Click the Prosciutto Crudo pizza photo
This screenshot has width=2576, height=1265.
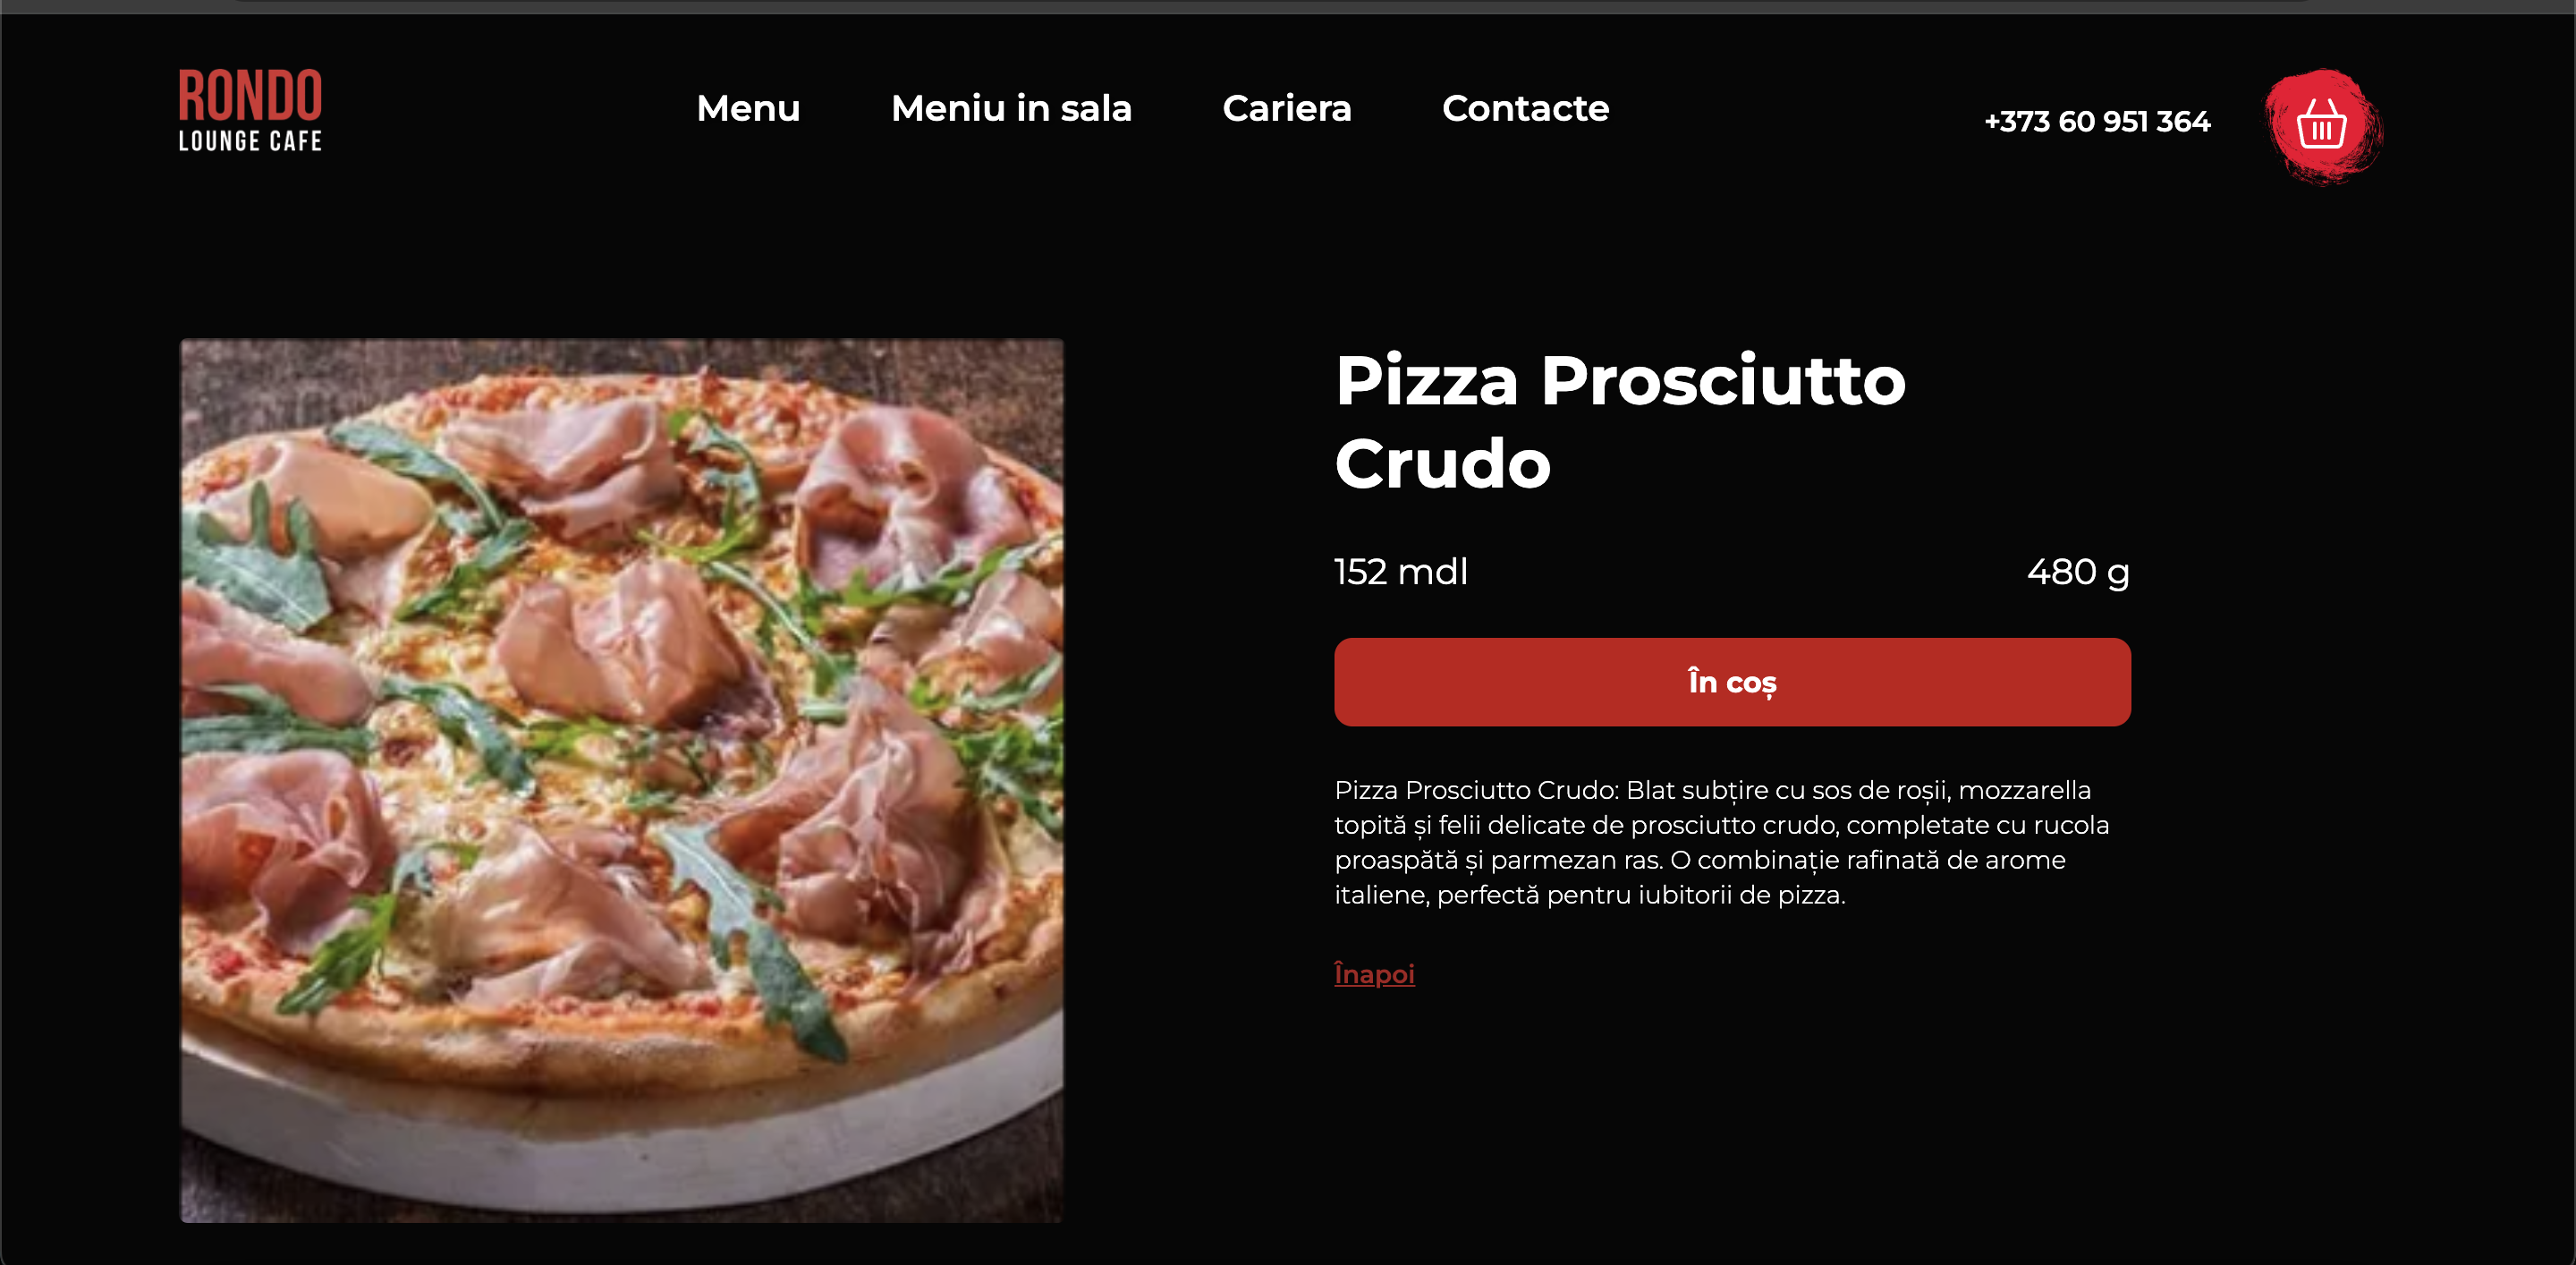click(621, 780)
